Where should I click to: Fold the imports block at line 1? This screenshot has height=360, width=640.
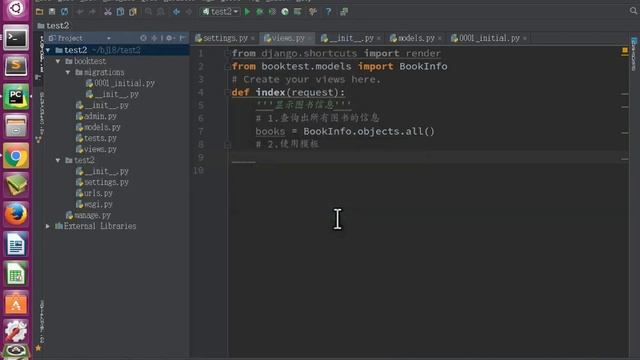[227, 53]
